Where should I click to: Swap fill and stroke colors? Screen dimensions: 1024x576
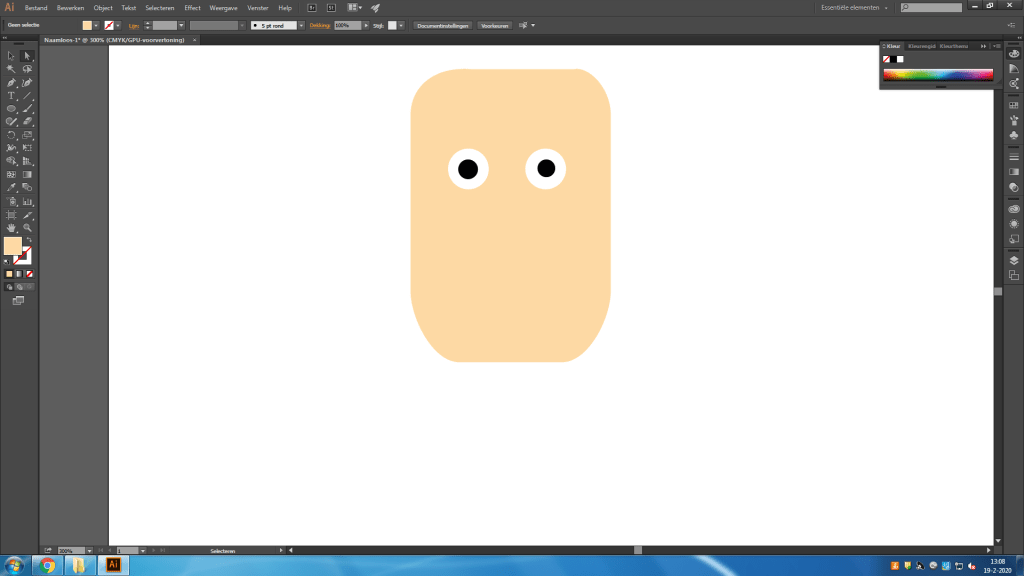tap(28, 240)
